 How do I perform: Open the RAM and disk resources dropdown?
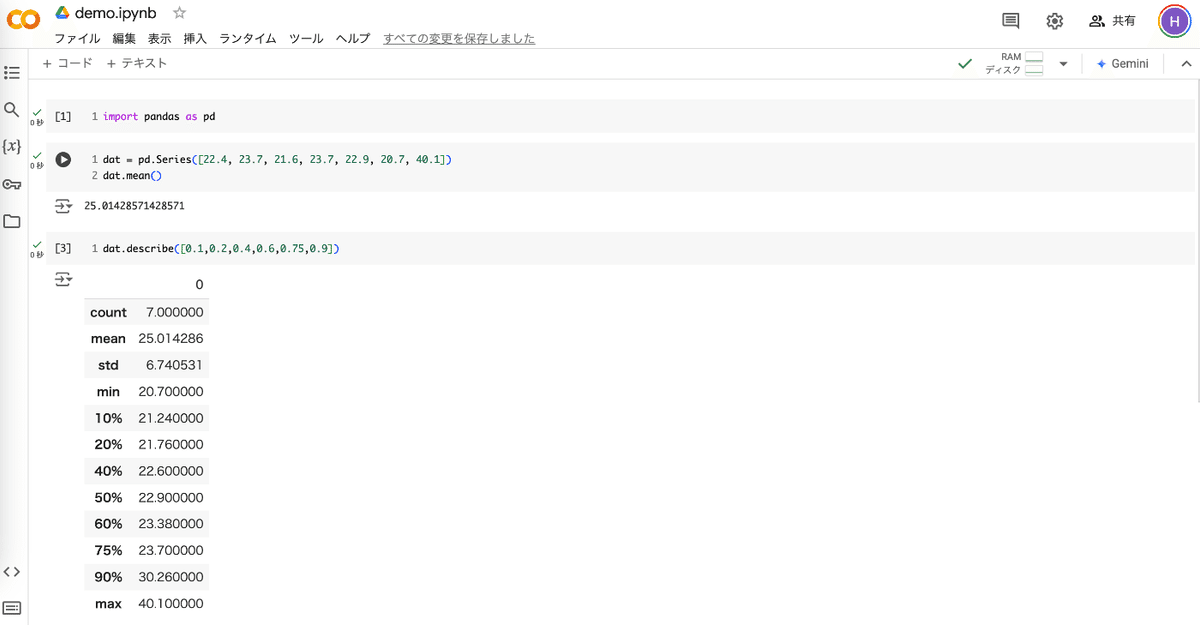click(1064, 63)
